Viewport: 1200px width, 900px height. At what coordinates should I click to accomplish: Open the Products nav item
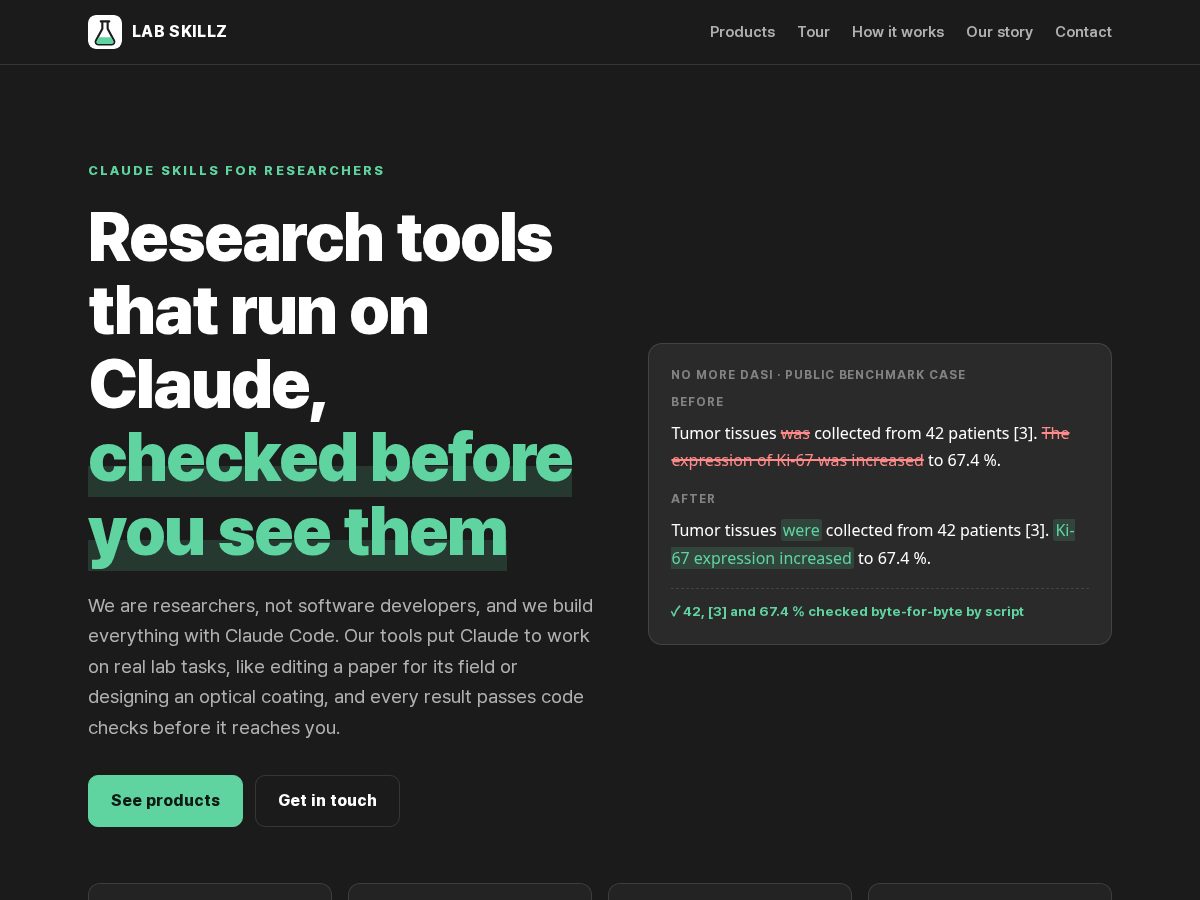742,32
